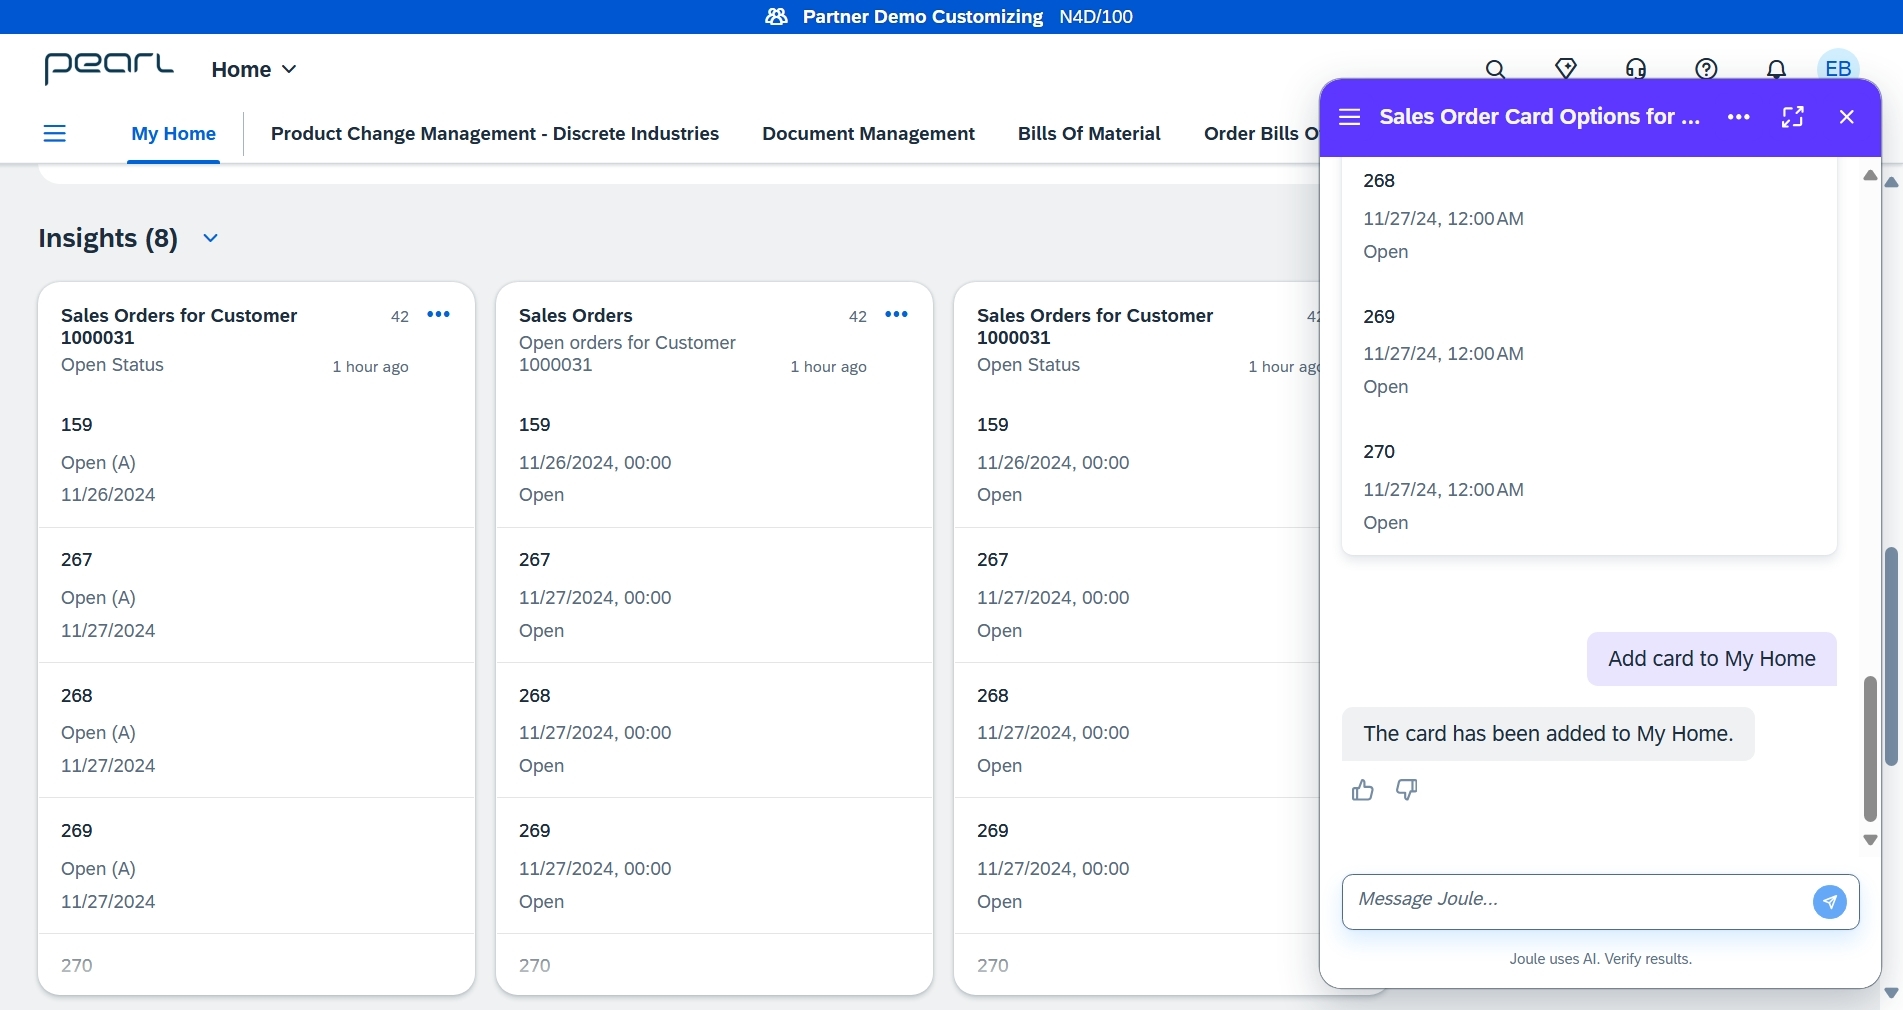Click the diamond-shaped icon in the header
The width and height of the screenshot is (1903, 1010).
click(1566, 69)
